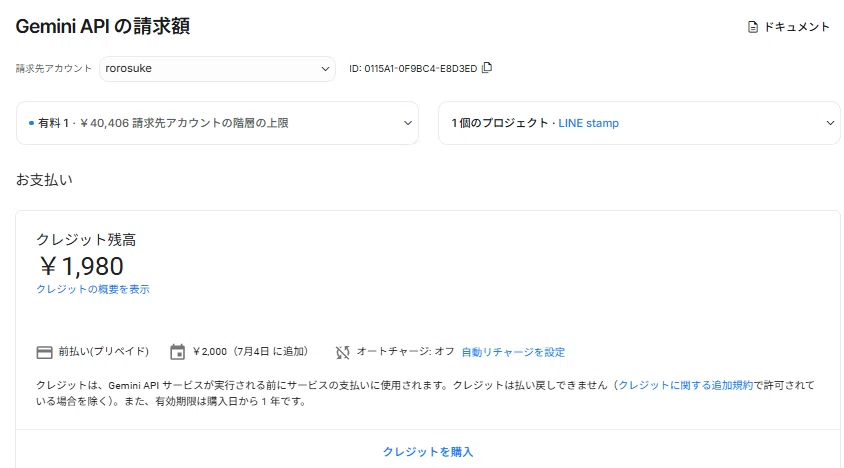Click the ¥1,980 credit balance amount
Screen dimensions: 844x468
click(81, 266)
